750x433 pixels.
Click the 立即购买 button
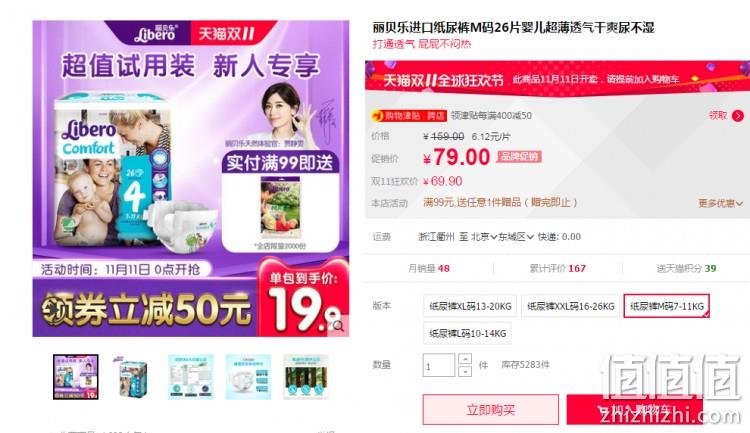coord(490,410)
